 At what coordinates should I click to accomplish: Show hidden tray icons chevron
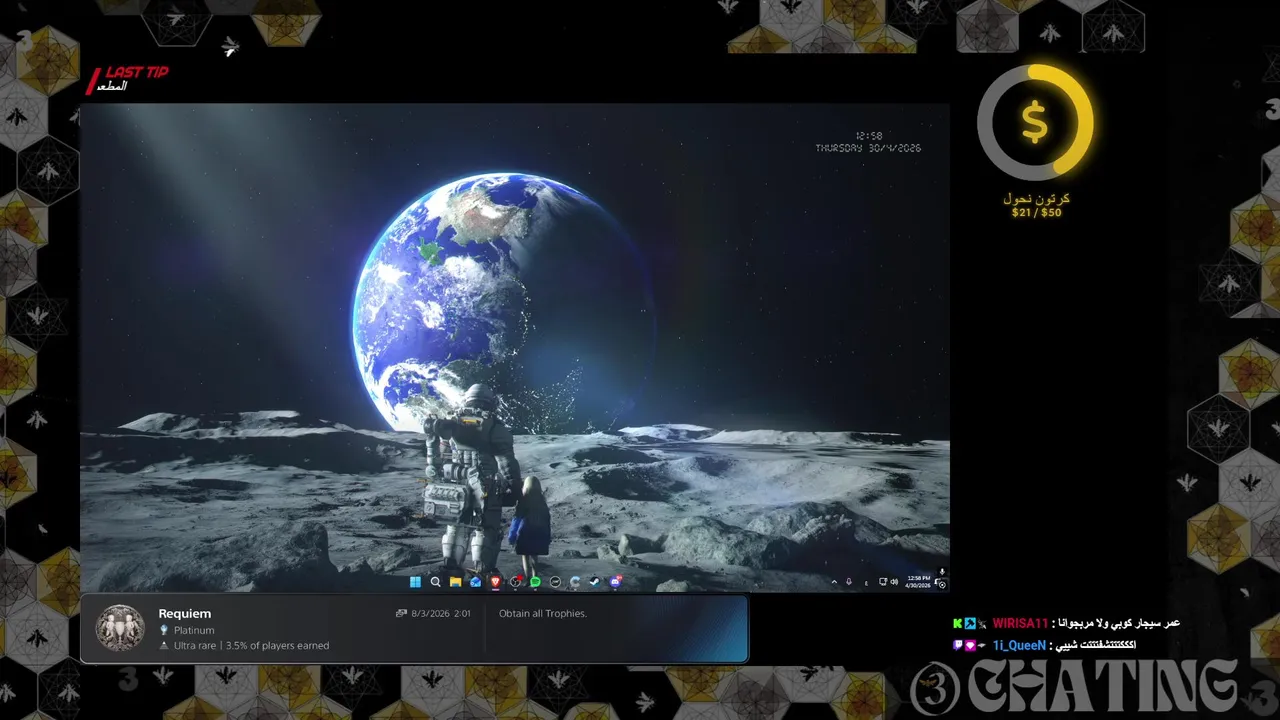pyautogui.click(x=834, y=582)
